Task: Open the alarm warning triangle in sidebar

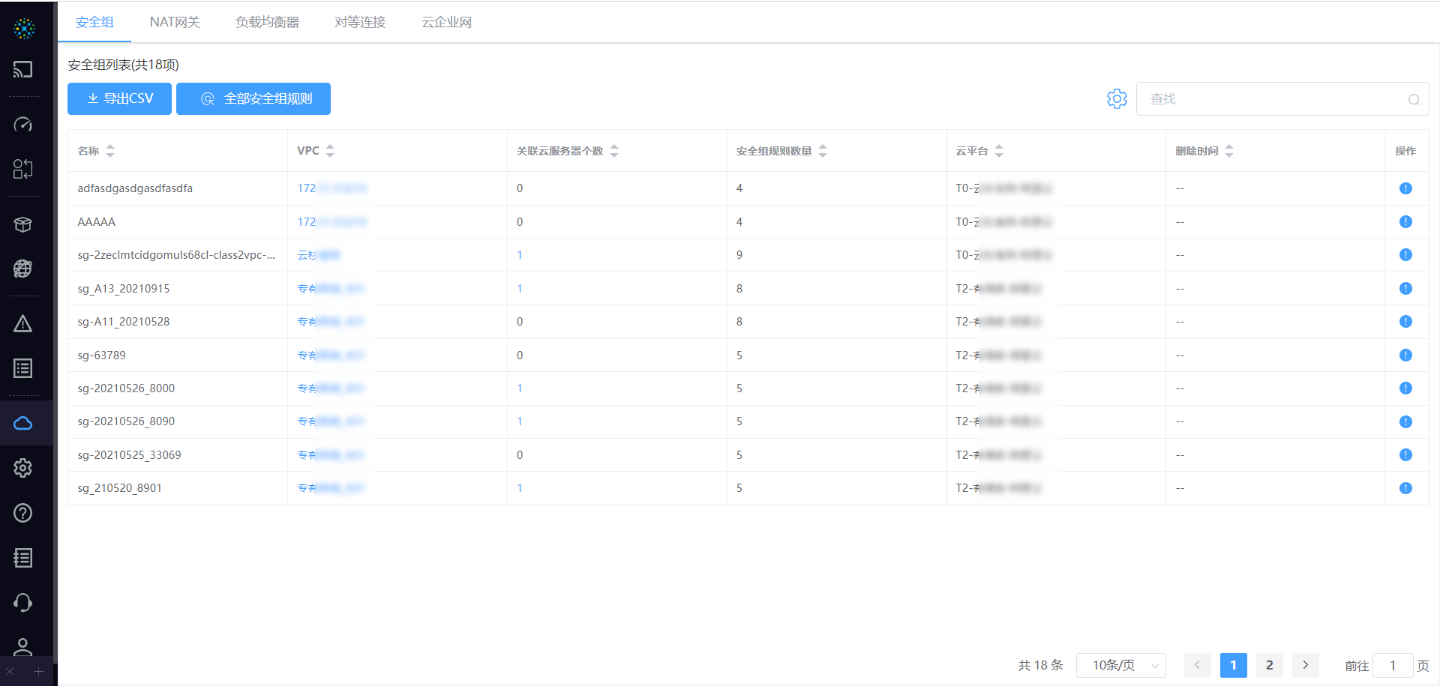Action: tap(22, 322)
